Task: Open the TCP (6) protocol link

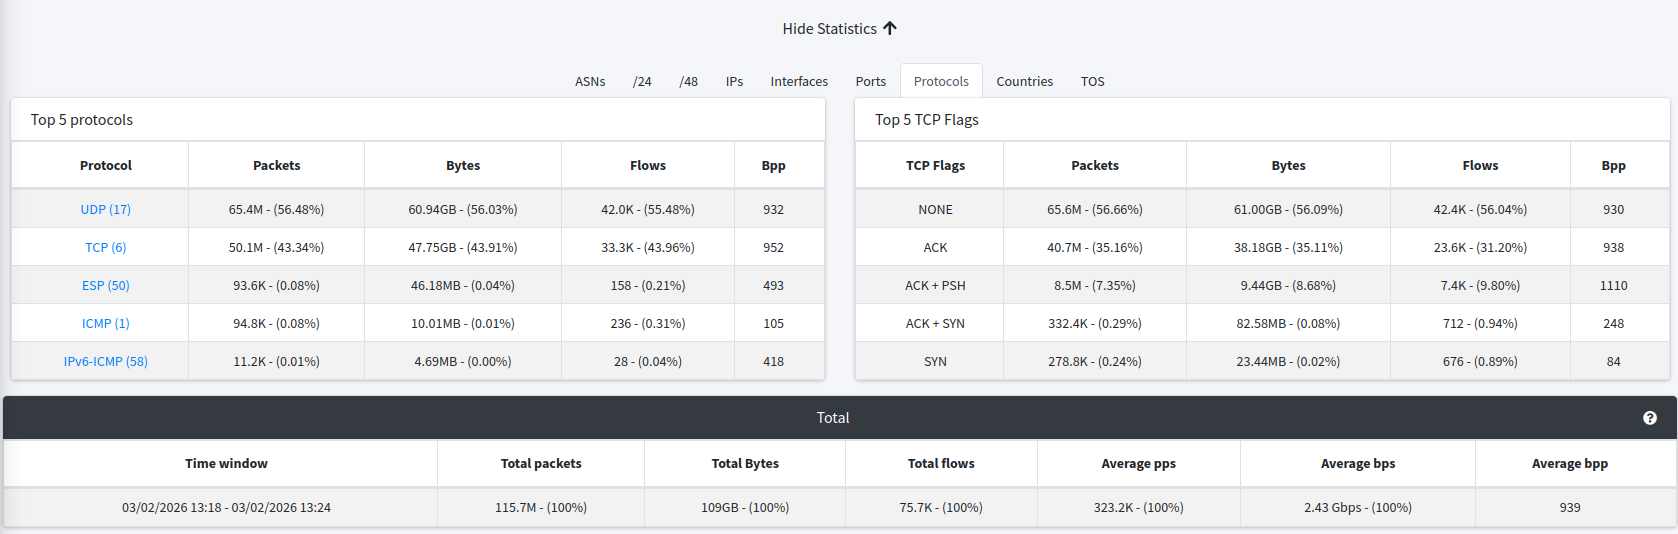Action: (x=106, y=248)
